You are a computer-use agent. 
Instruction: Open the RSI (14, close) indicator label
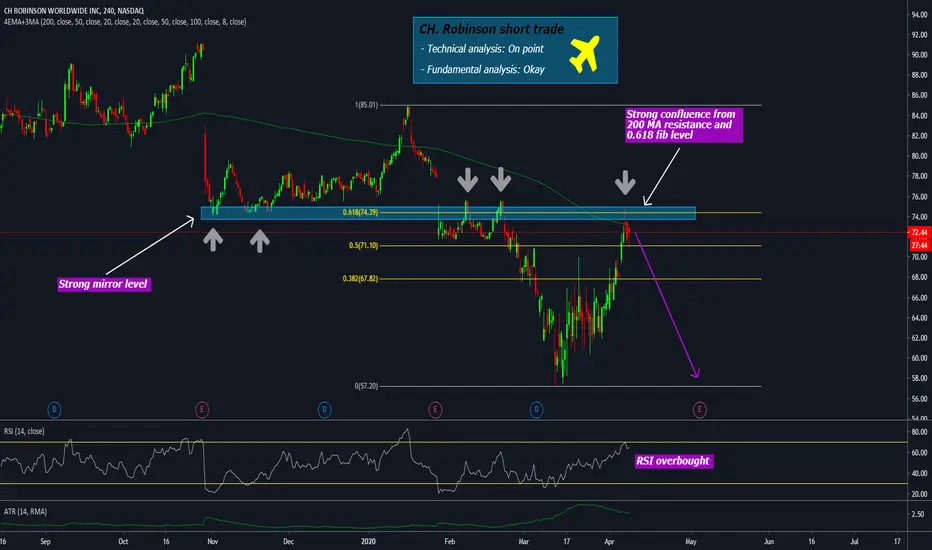pyautogui.click(x=24, y=431)
